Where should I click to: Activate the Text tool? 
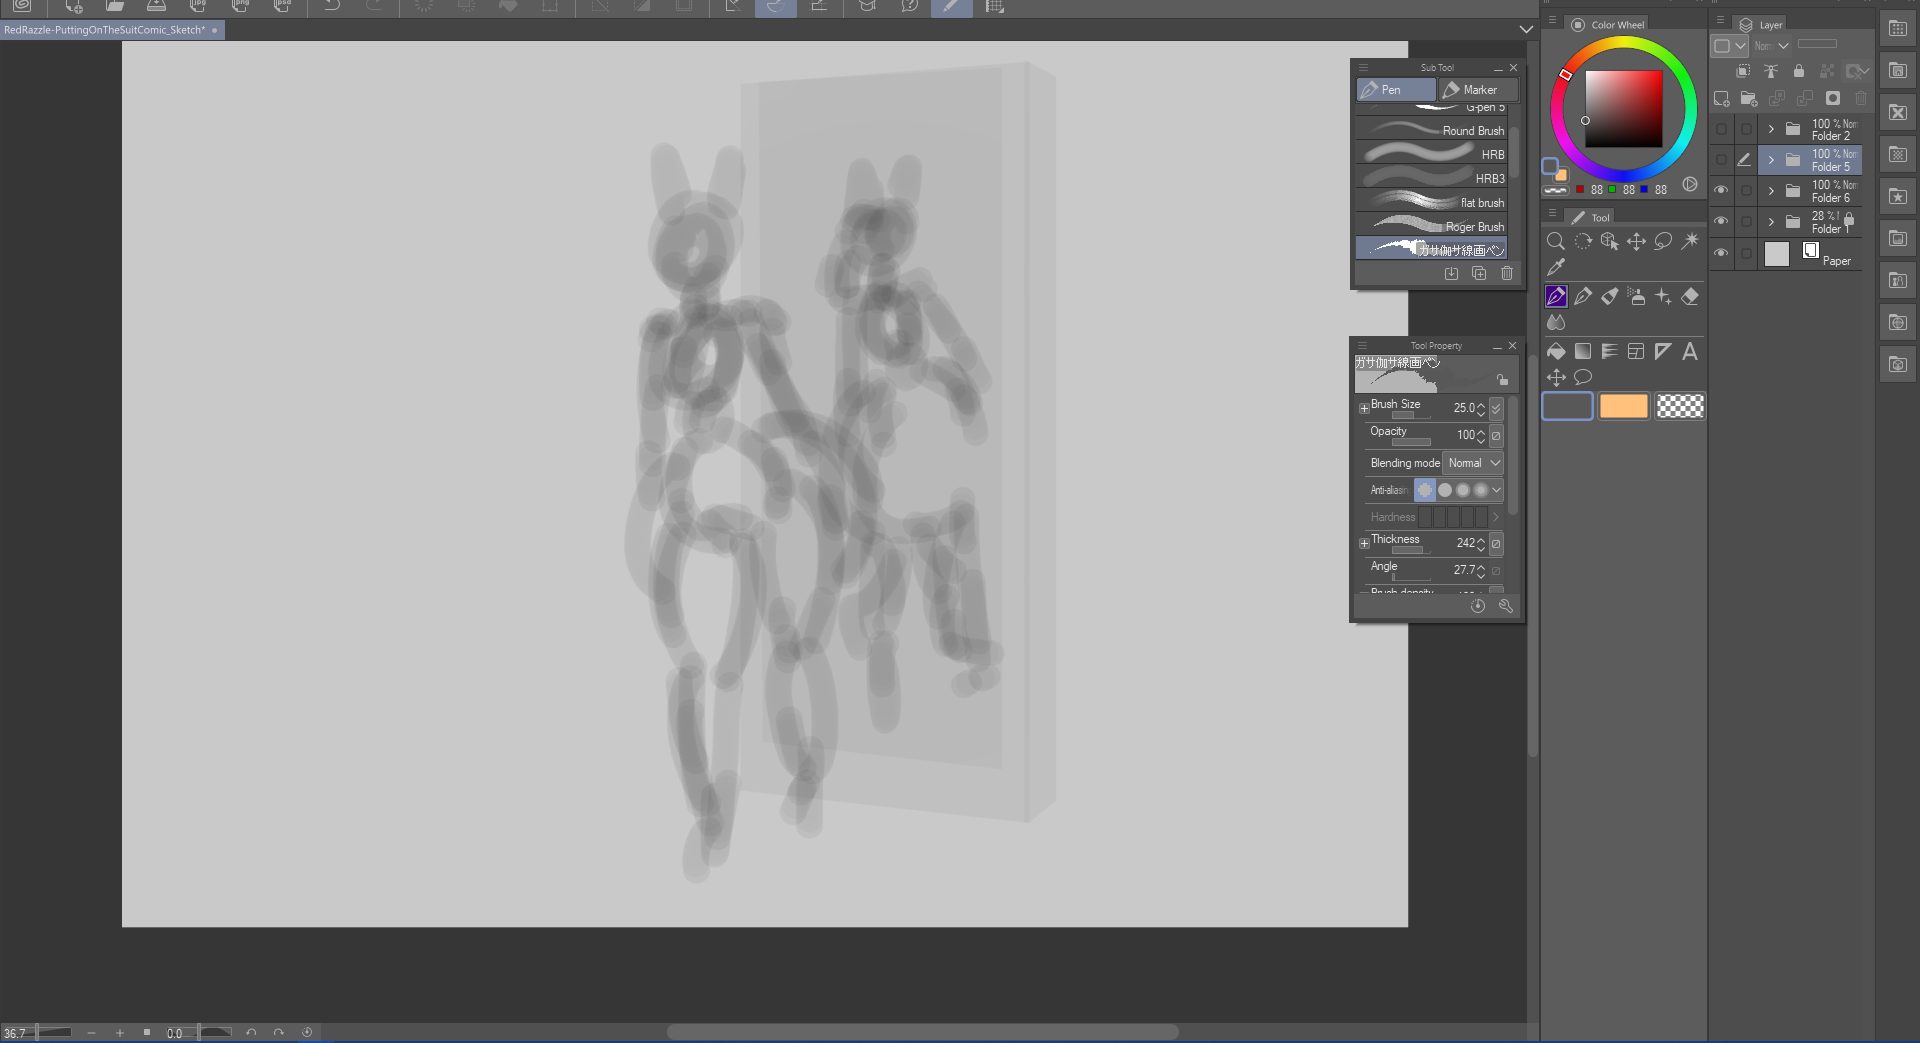(1690, 351)
